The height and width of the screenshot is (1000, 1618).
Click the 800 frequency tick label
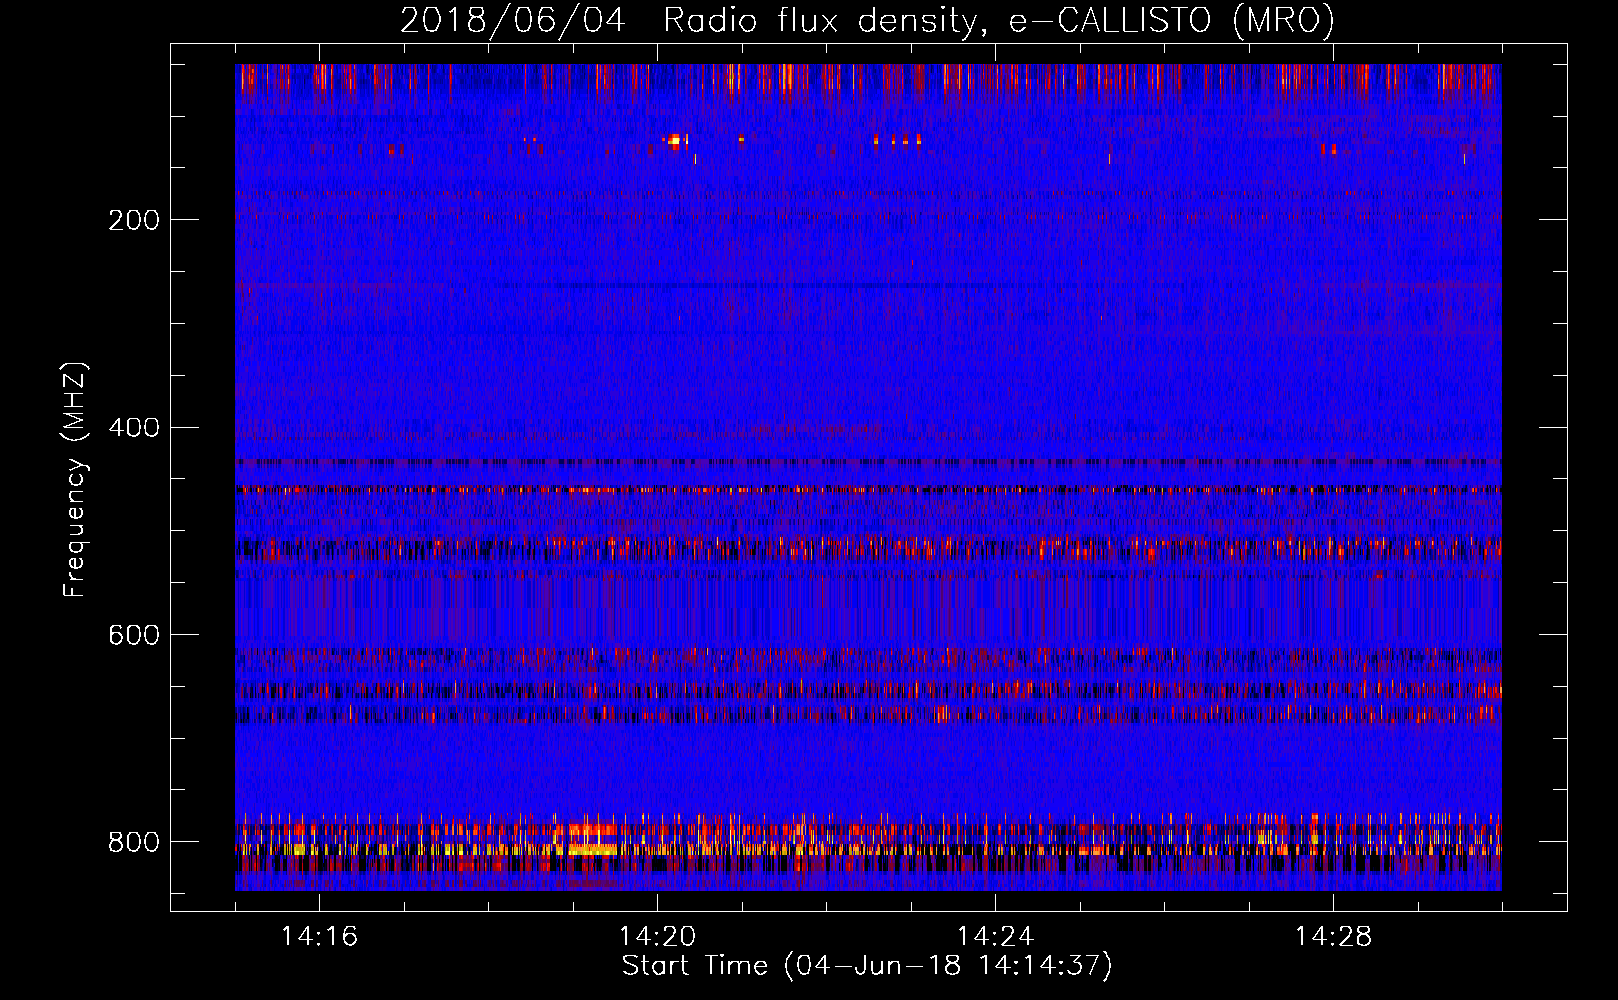[134, 843]
